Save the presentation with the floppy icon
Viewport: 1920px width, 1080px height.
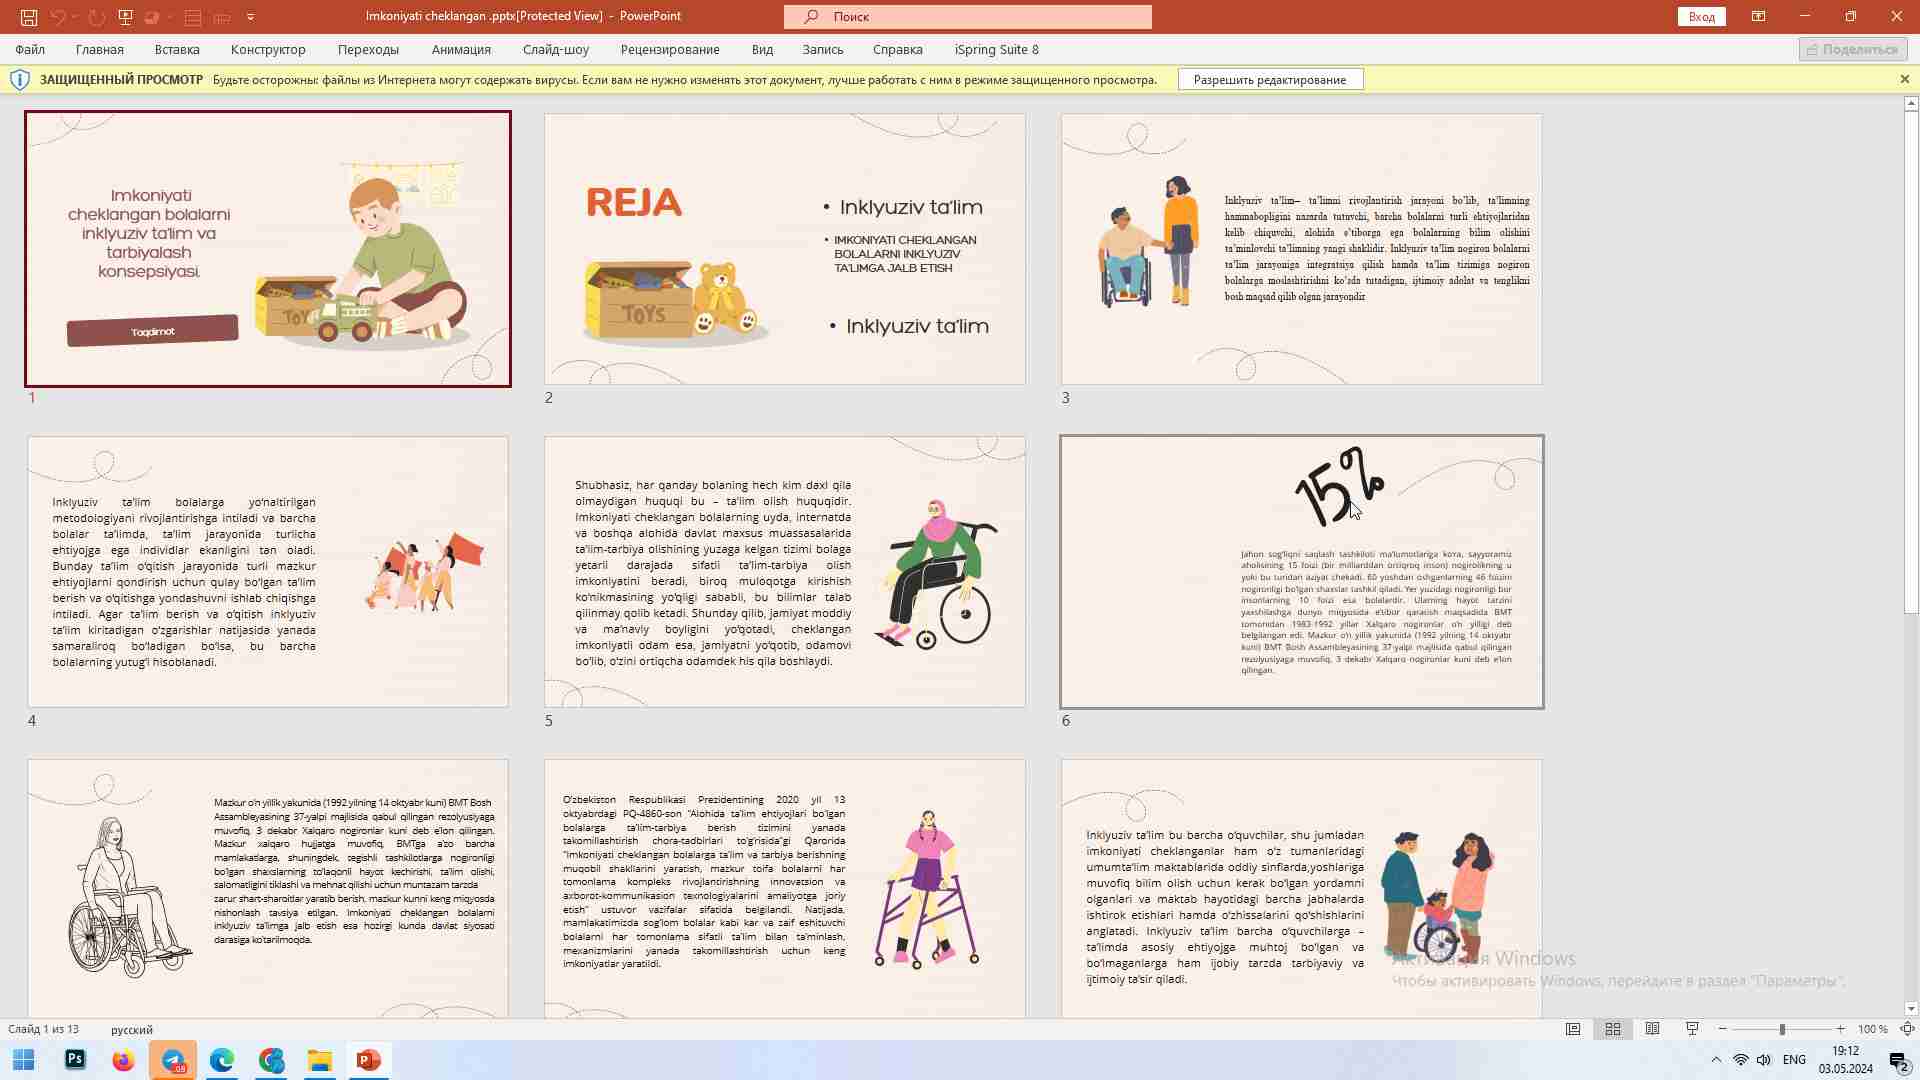[x=29, y=17]
